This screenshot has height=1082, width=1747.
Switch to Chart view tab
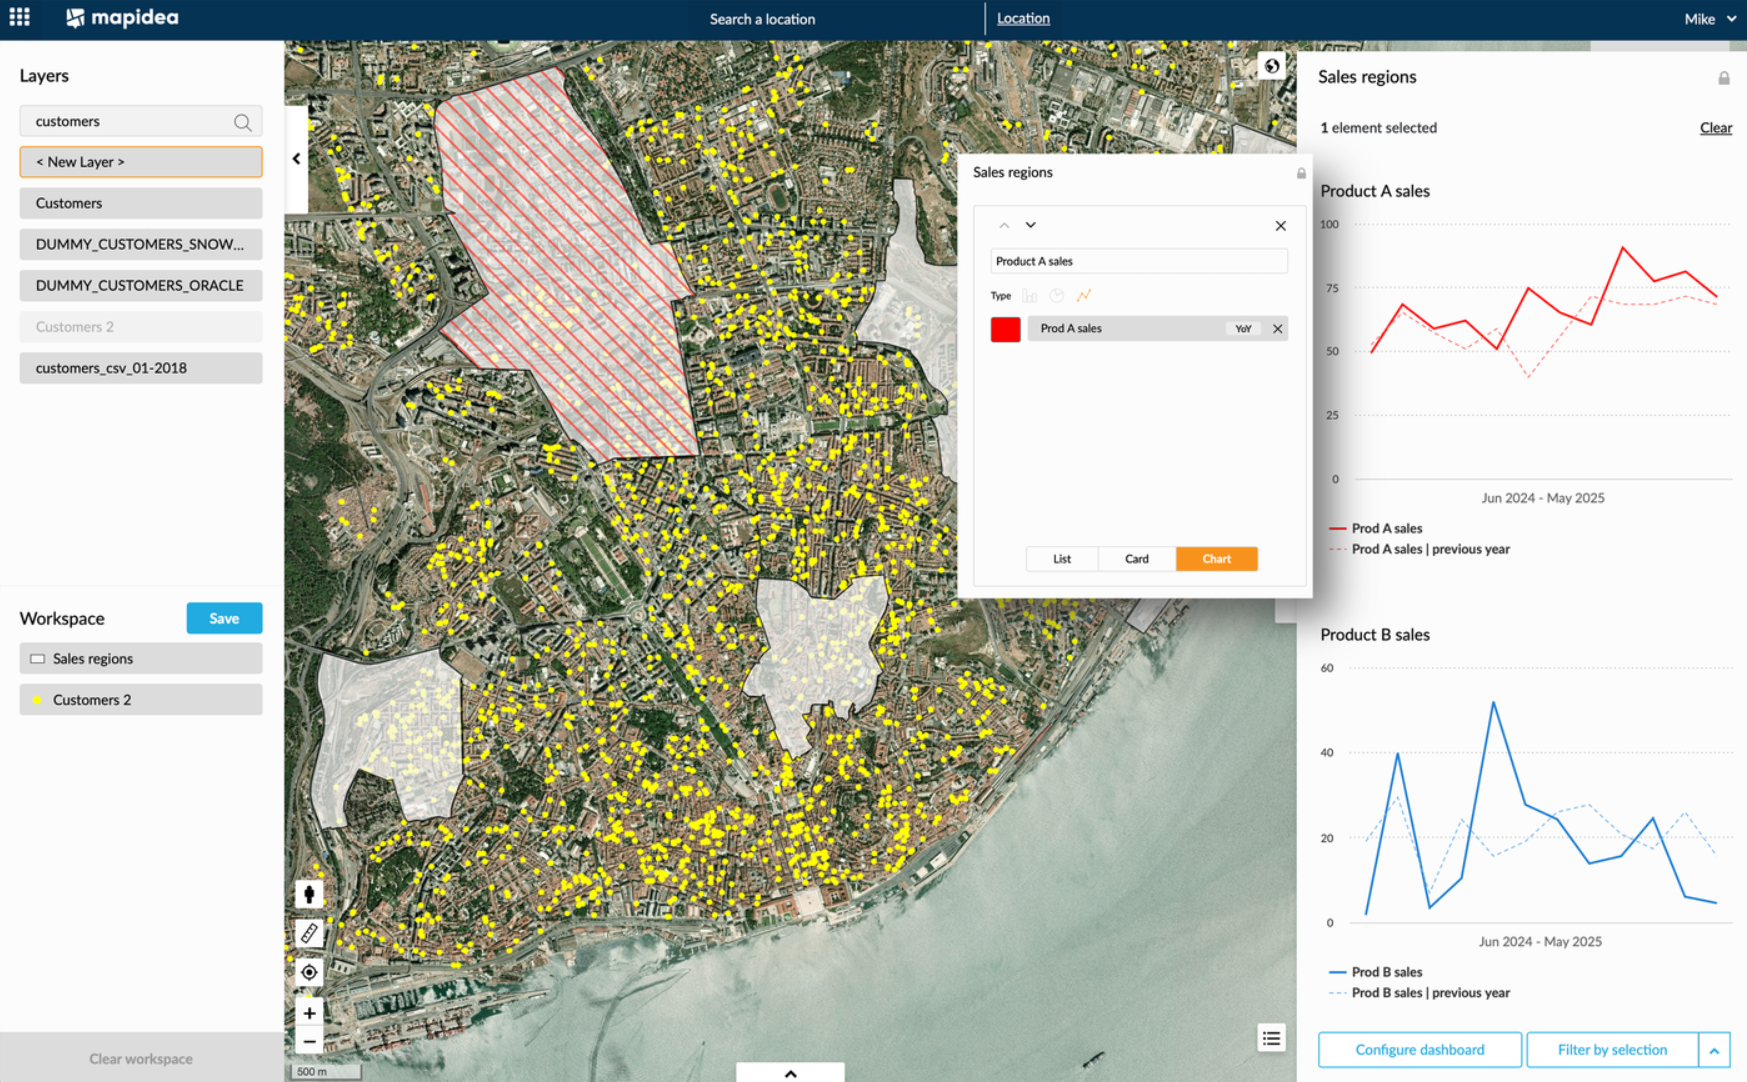click(x=1216, y=559)
